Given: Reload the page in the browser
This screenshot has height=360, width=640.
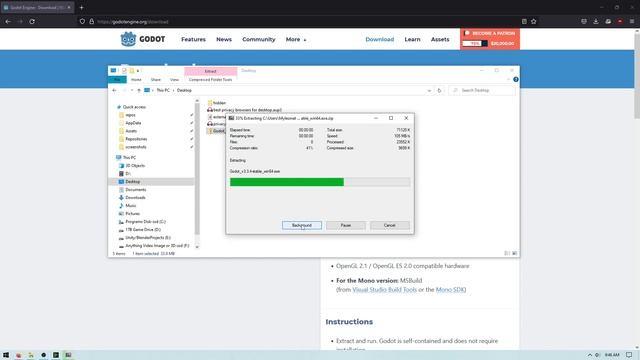Looking at the screenshot, I should pyautogui.click(x=32, y=21).
